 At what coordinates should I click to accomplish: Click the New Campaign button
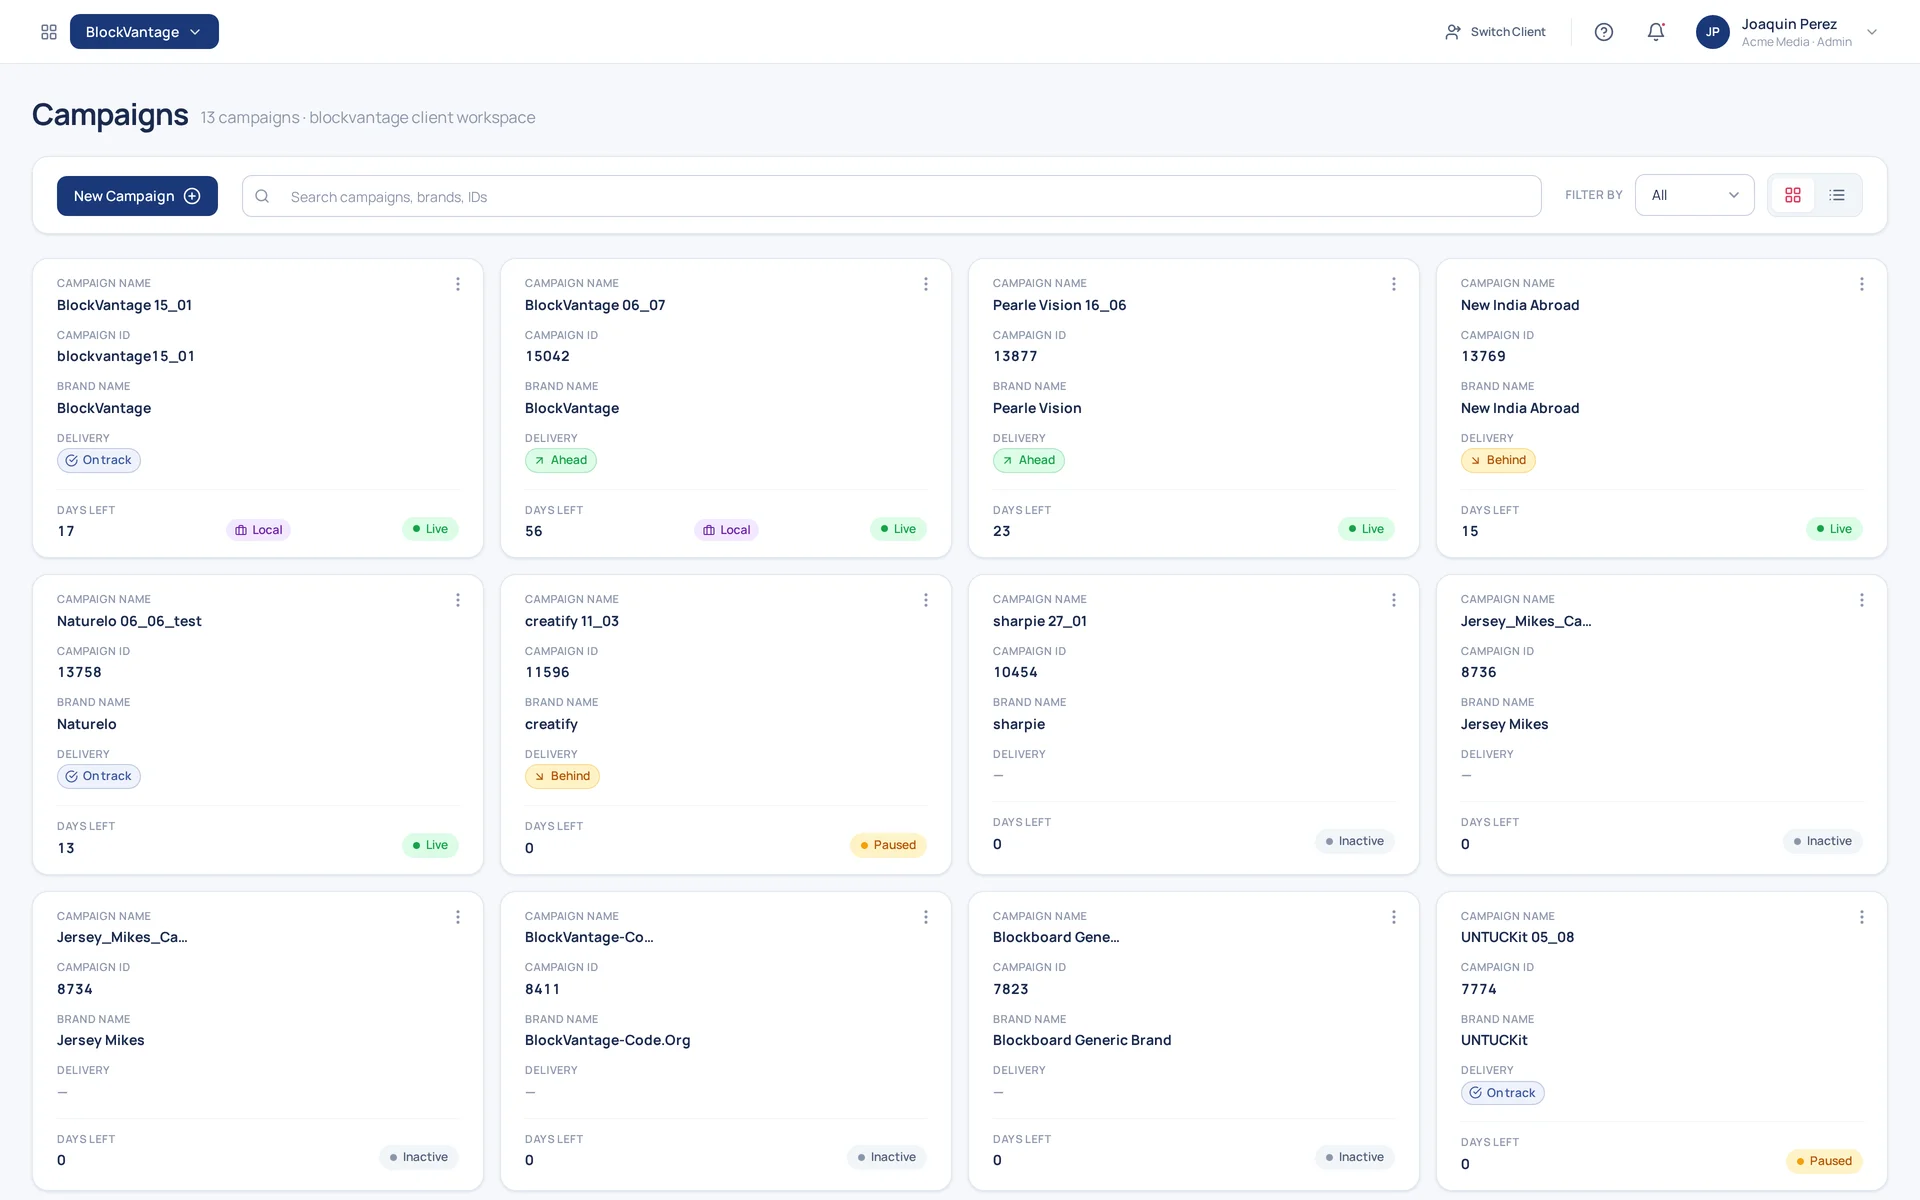[137, 196]
